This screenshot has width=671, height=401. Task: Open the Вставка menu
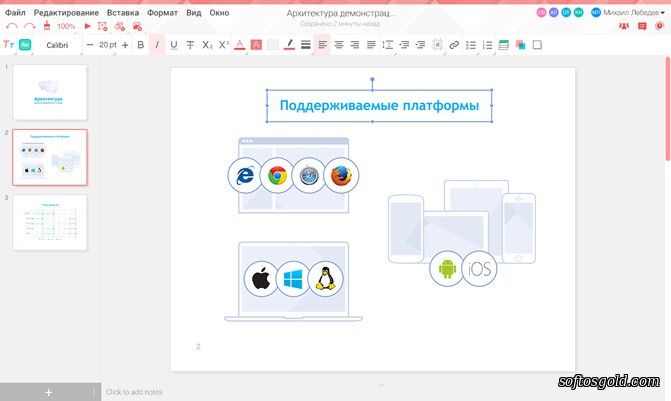(123, 13)
